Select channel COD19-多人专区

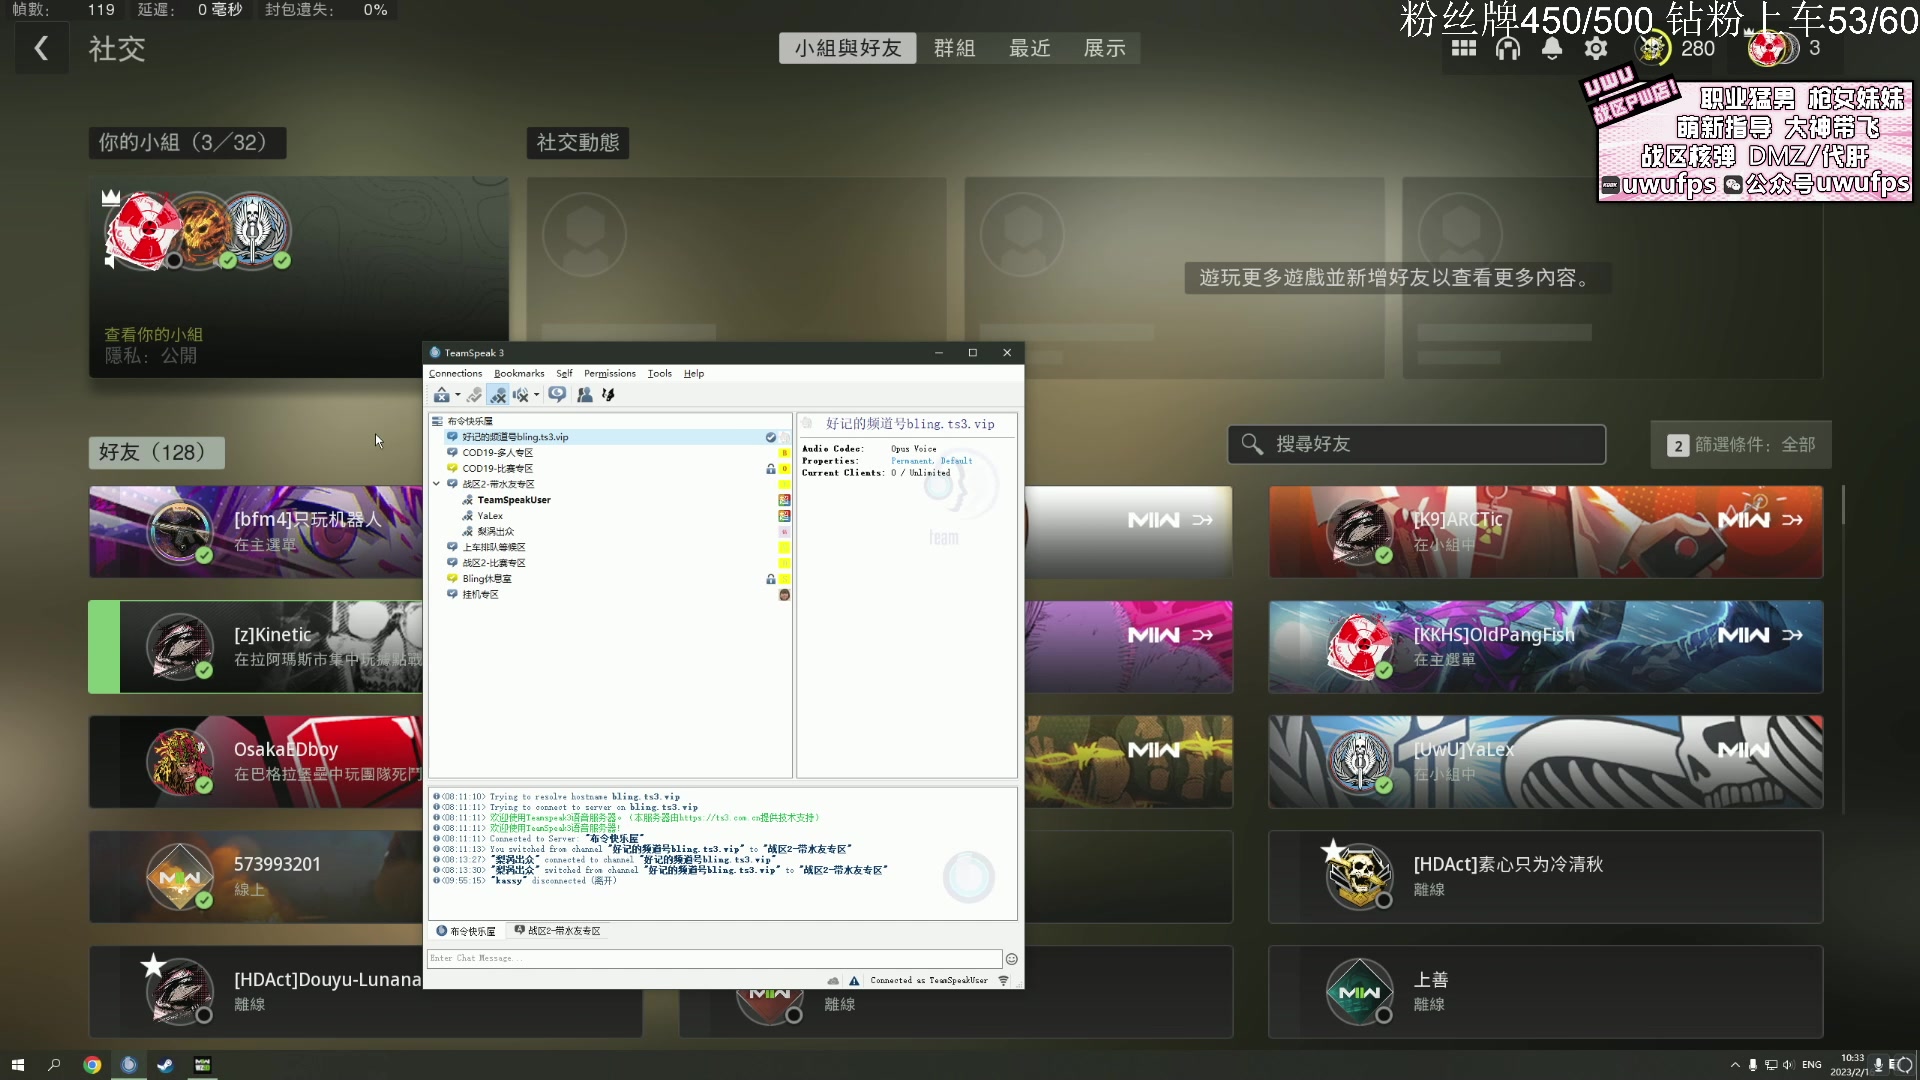497,453
